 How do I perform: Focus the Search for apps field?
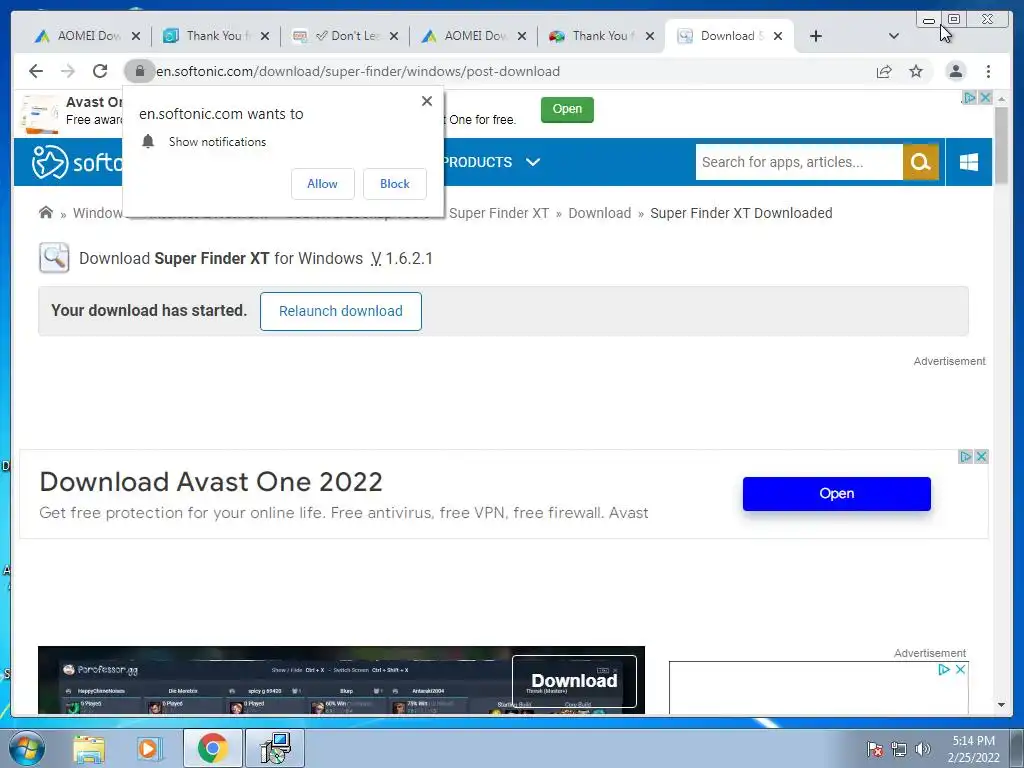click(x=799, y=162)
